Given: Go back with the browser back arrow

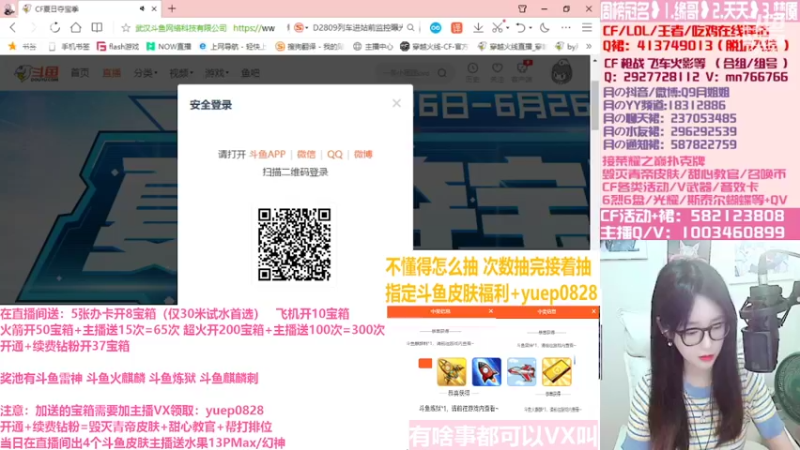Looking at the screenshot, I should [13, 28].
